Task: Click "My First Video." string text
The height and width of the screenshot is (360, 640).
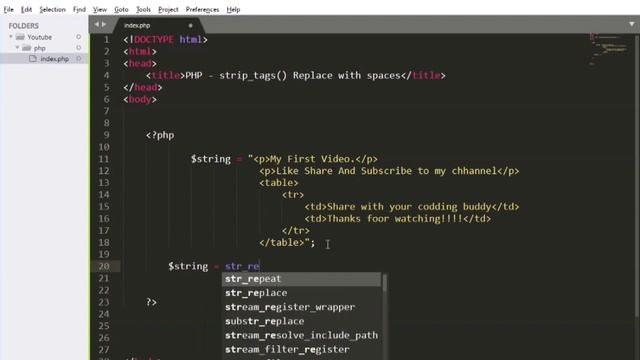Action: click(x=313, y=159)
